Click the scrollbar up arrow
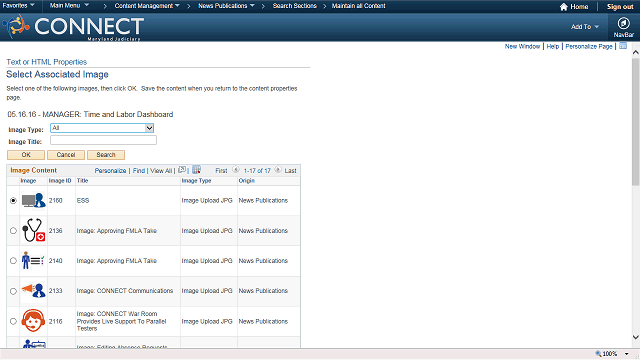 click(x=636, y=52)
